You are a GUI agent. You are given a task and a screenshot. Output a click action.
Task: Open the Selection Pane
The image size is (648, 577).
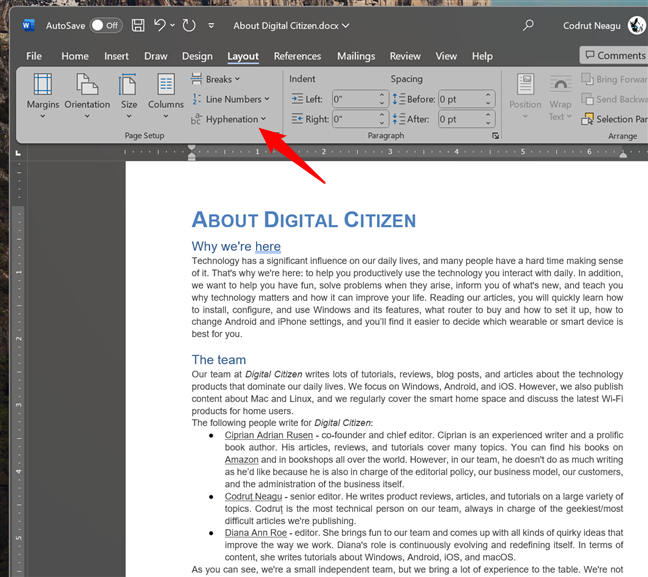pyautogui.click(x=614, y=119)
